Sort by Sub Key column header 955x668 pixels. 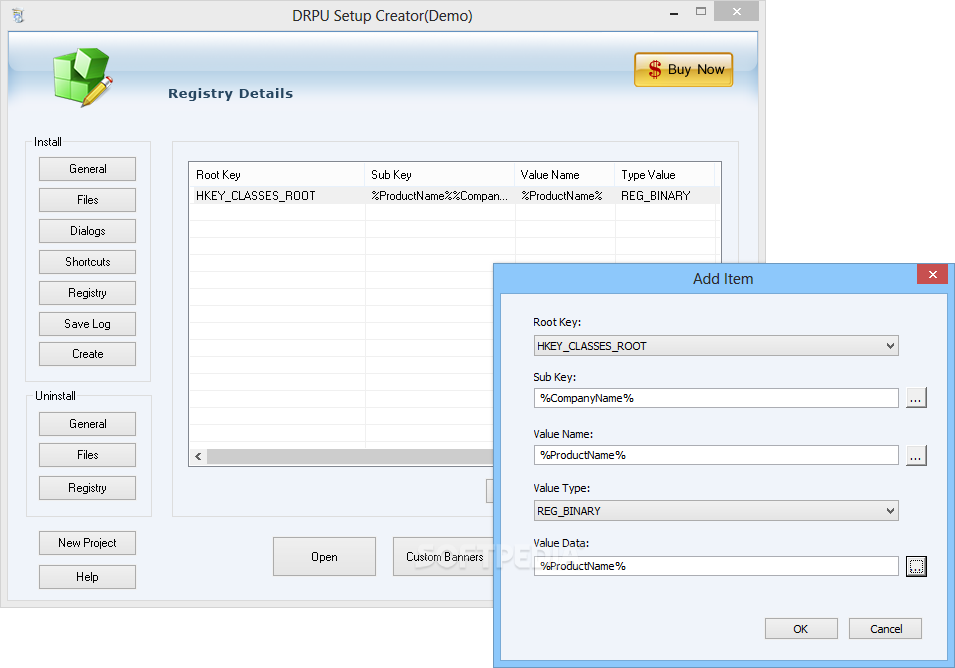click(x=439, y=175)
